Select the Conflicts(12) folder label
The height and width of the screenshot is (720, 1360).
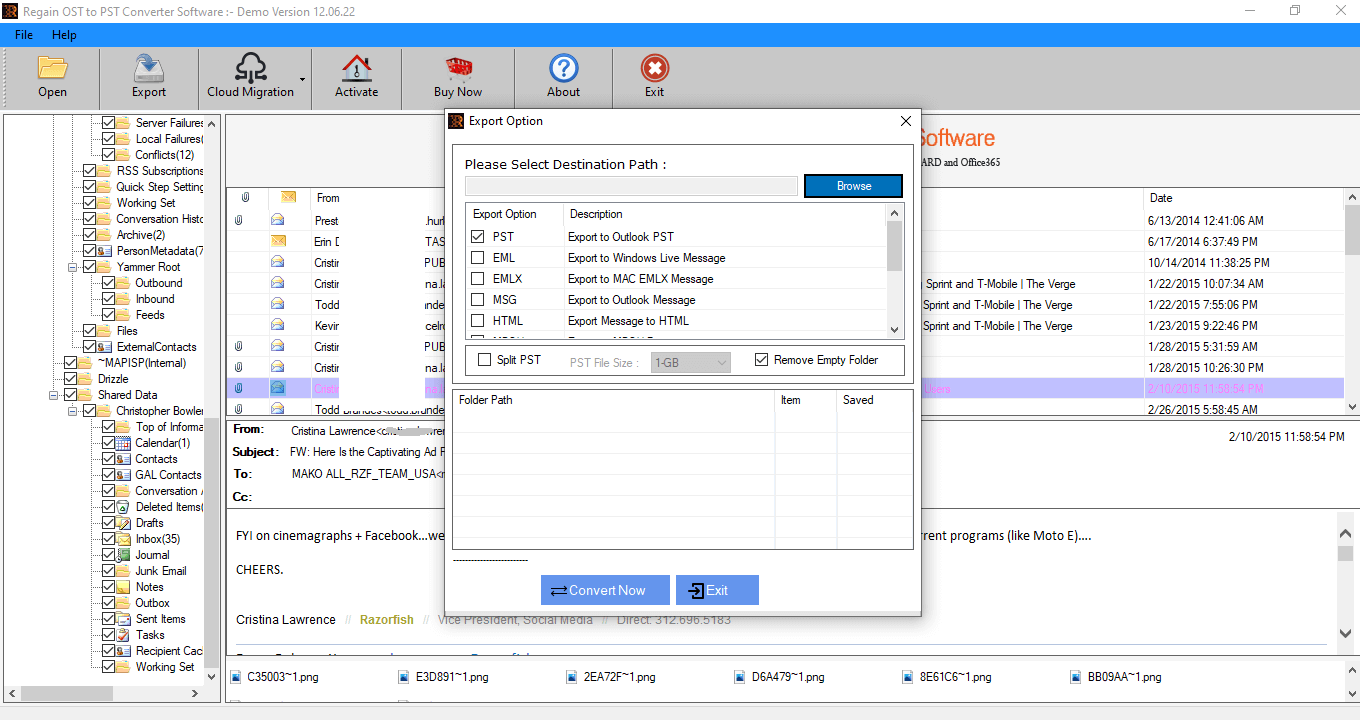point(165,155)
